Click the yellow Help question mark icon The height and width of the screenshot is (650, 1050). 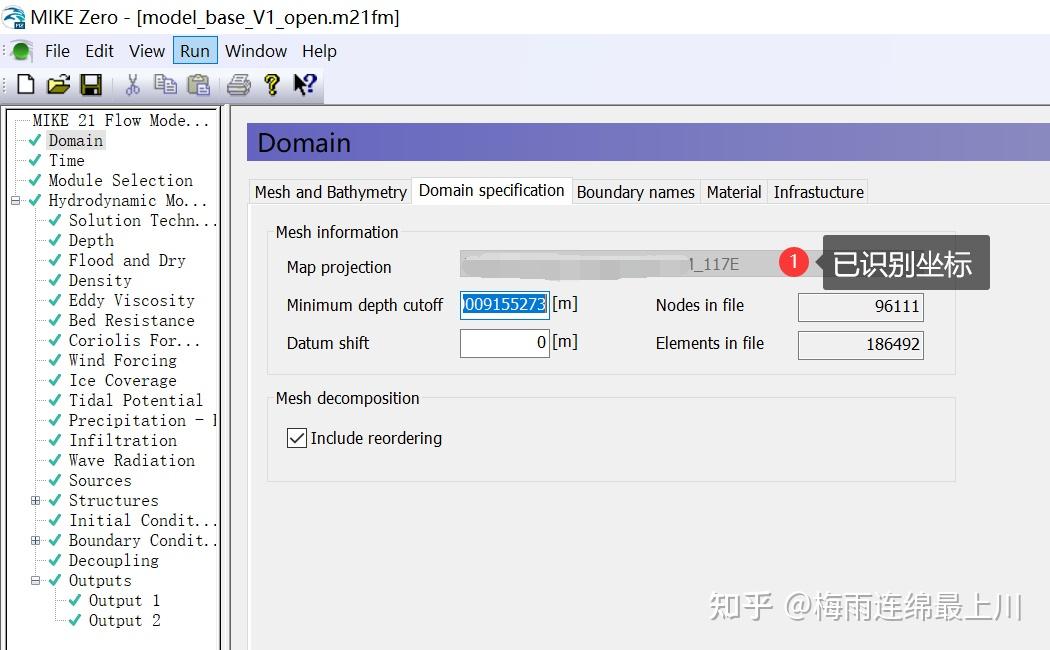(x=272, y=84)
